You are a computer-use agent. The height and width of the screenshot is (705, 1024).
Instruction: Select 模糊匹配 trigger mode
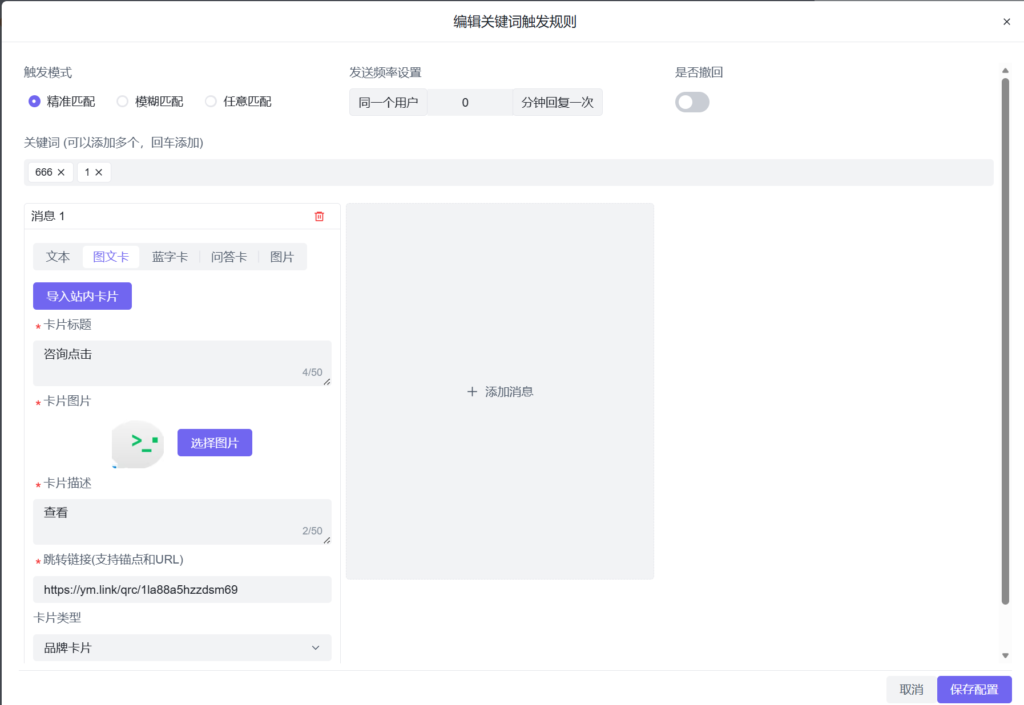coord(123,101)
